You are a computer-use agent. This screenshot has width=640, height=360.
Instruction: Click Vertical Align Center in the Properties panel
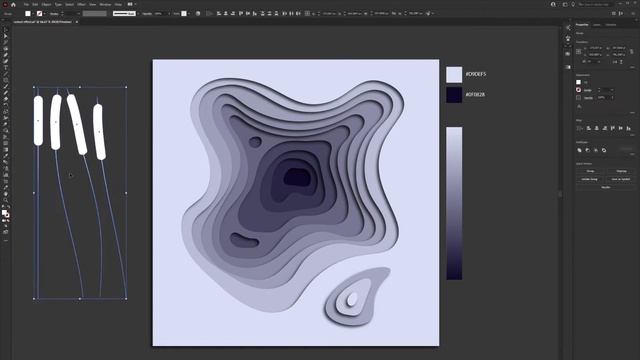(x=620, y=128)
